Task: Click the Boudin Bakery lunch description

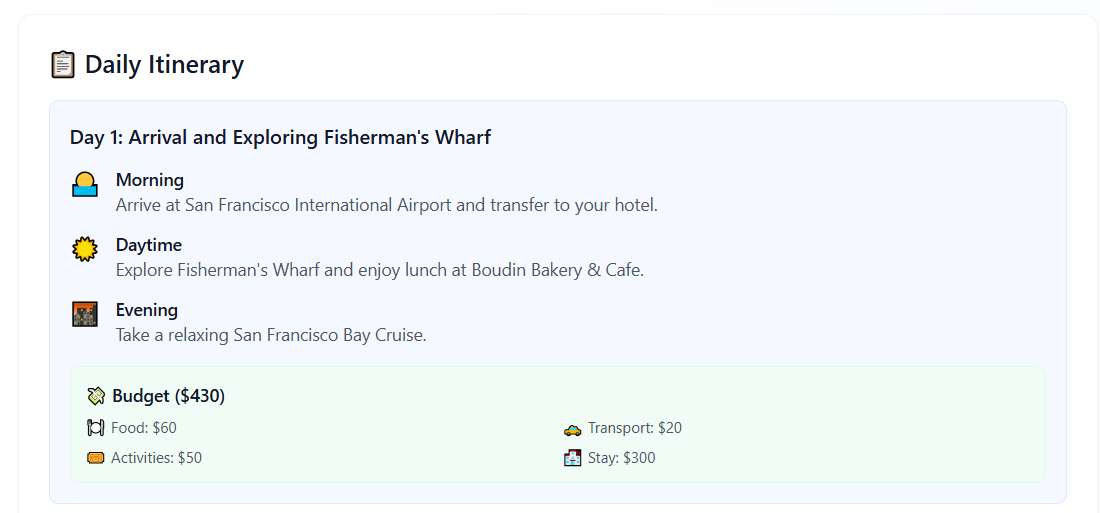Action: point(380,270)
